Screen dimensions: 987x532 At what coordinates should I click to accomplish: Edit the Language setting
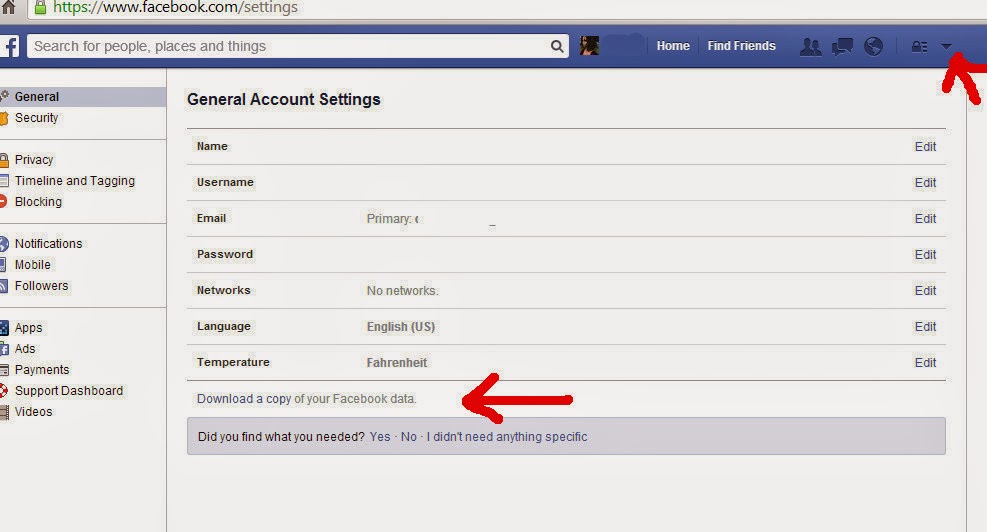click(925, 327)
